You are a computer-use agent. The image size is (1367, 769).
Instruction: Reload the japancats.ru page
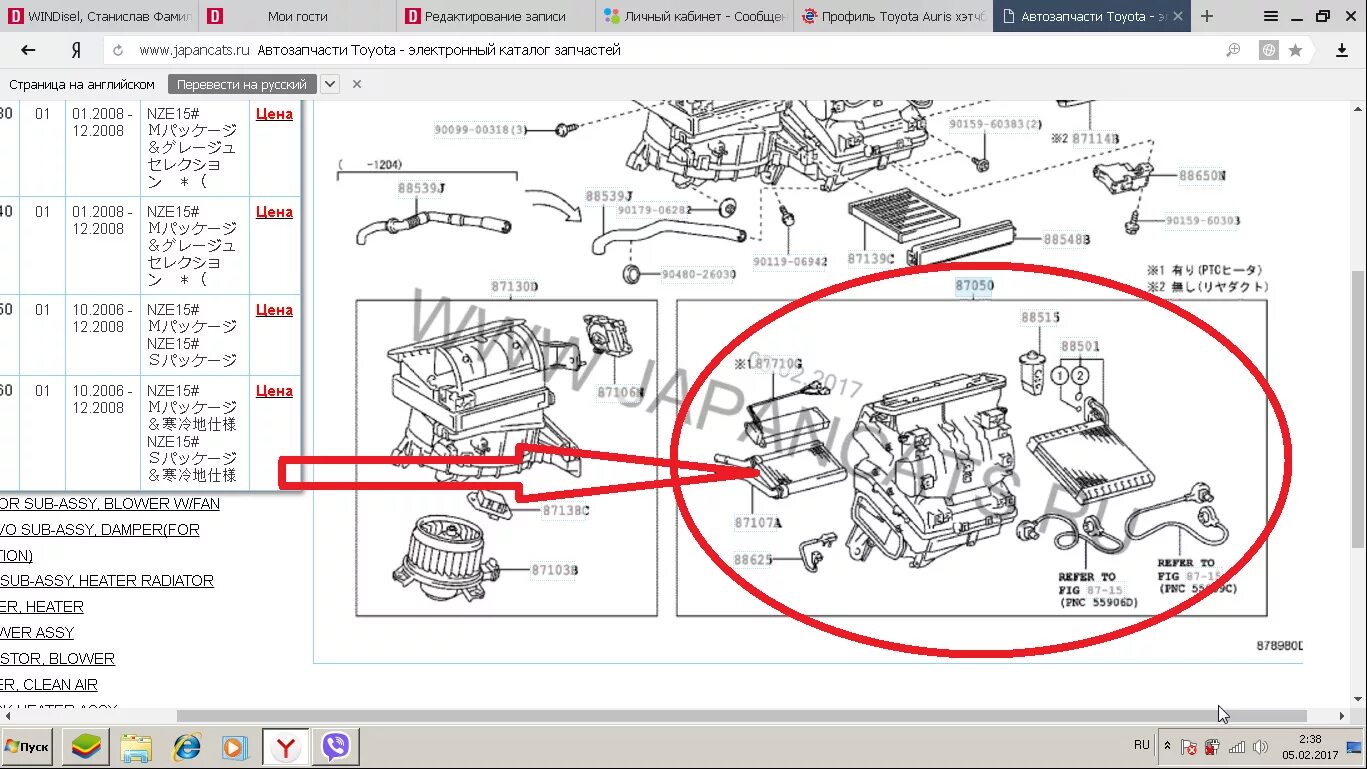118,50
